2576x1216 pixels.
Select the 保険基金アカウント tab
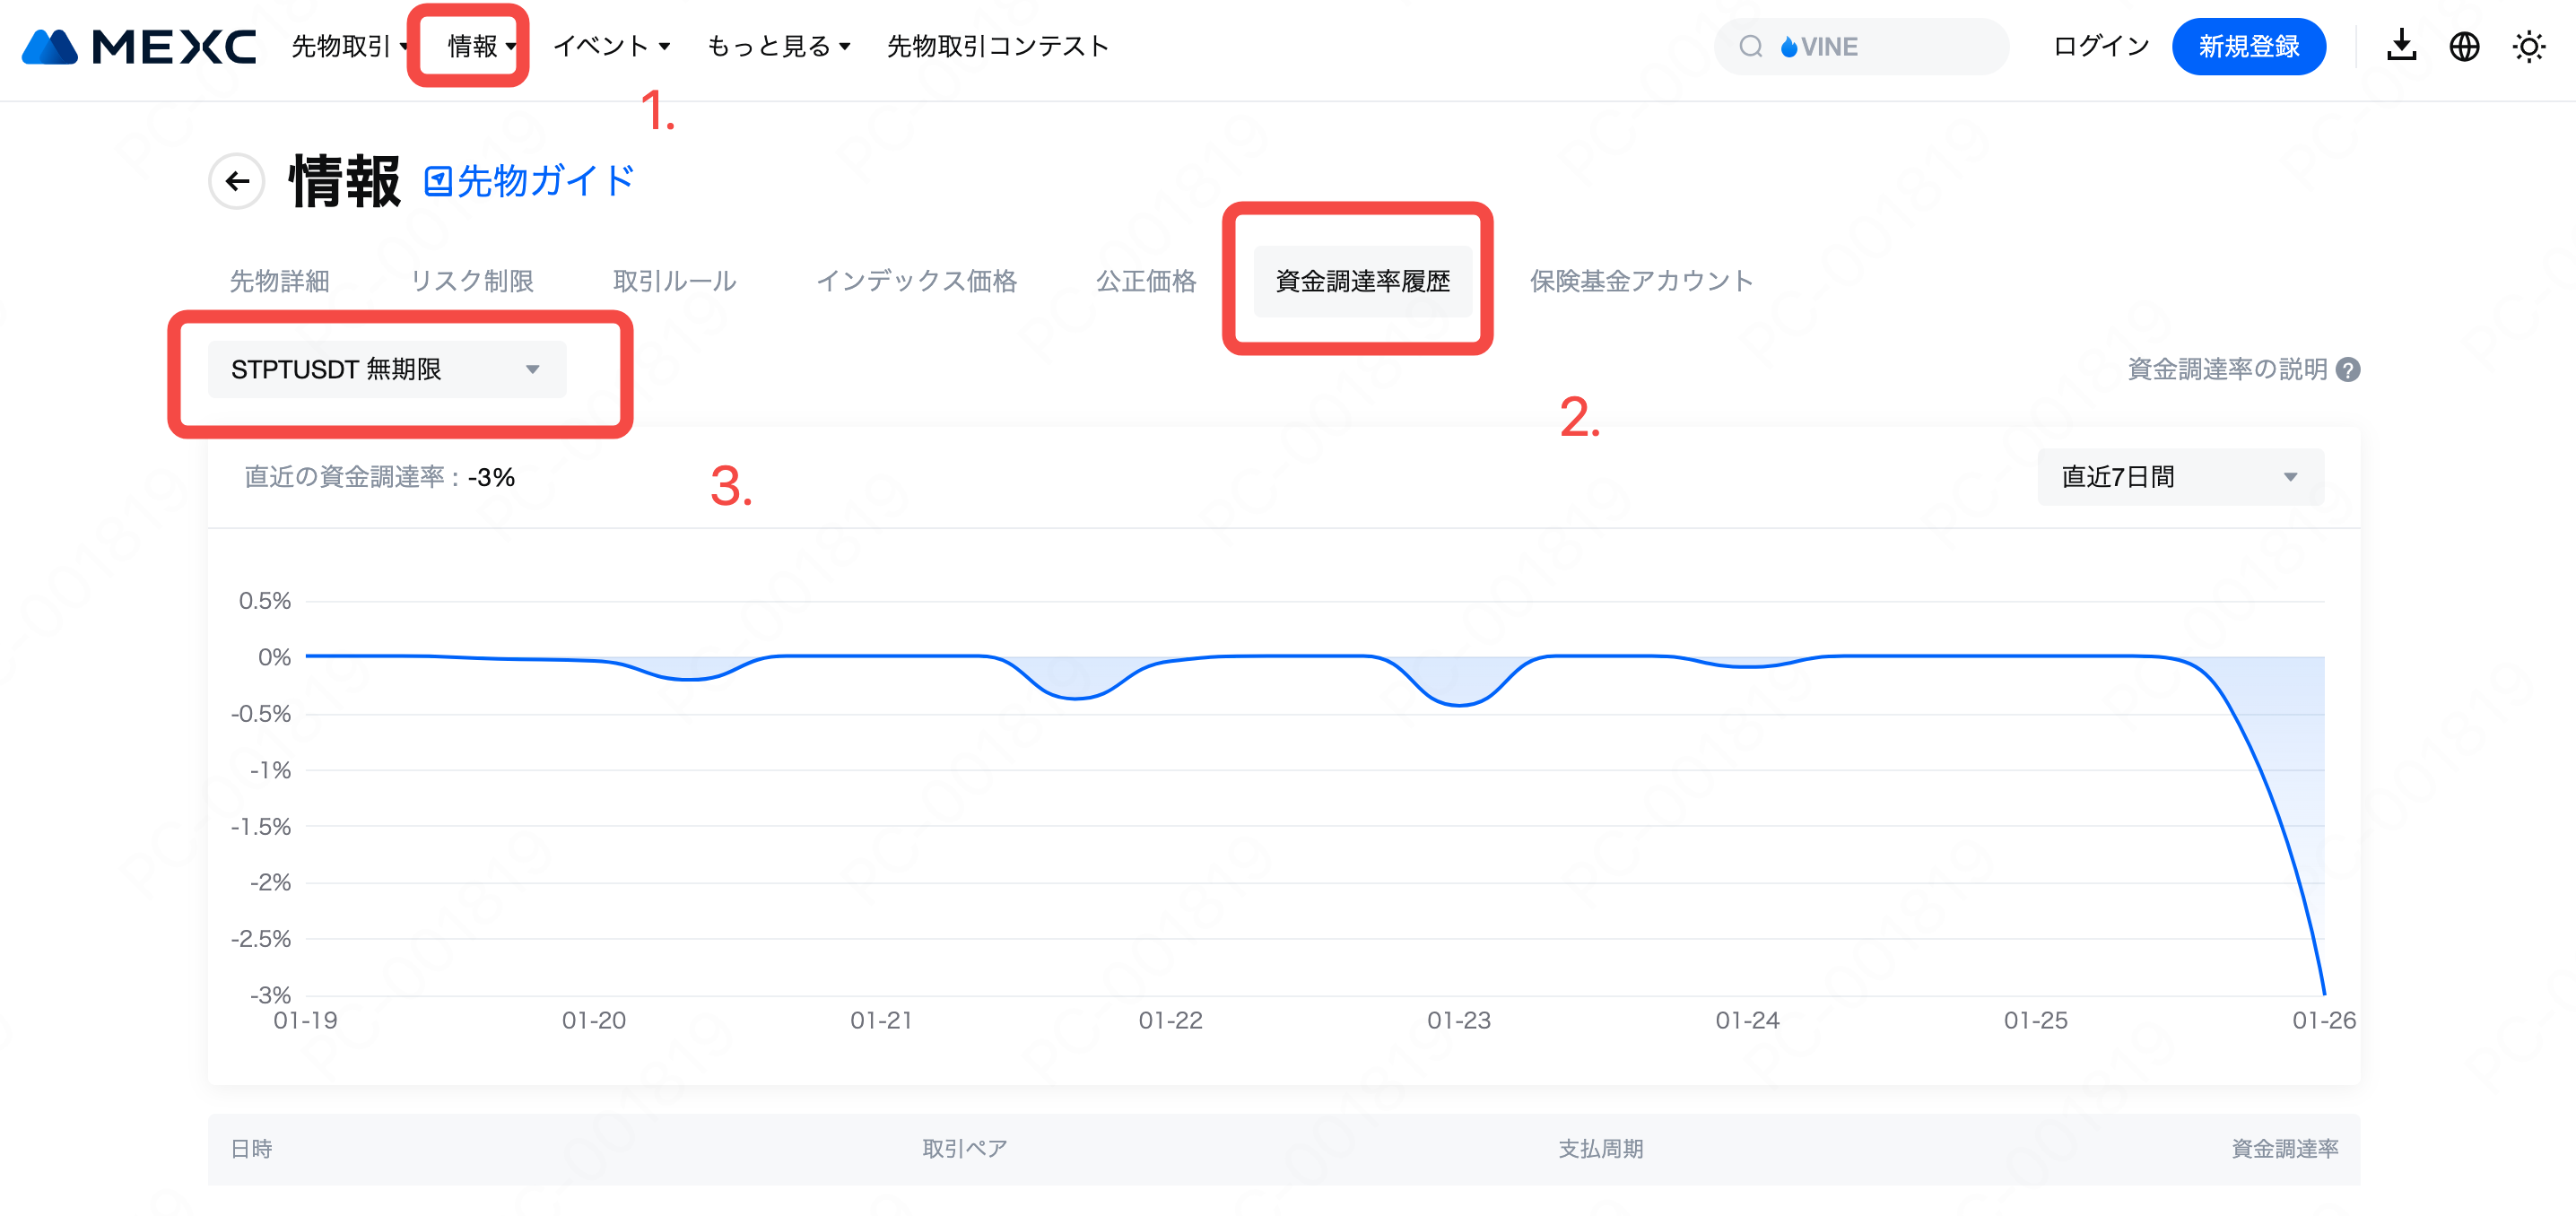1641,281
